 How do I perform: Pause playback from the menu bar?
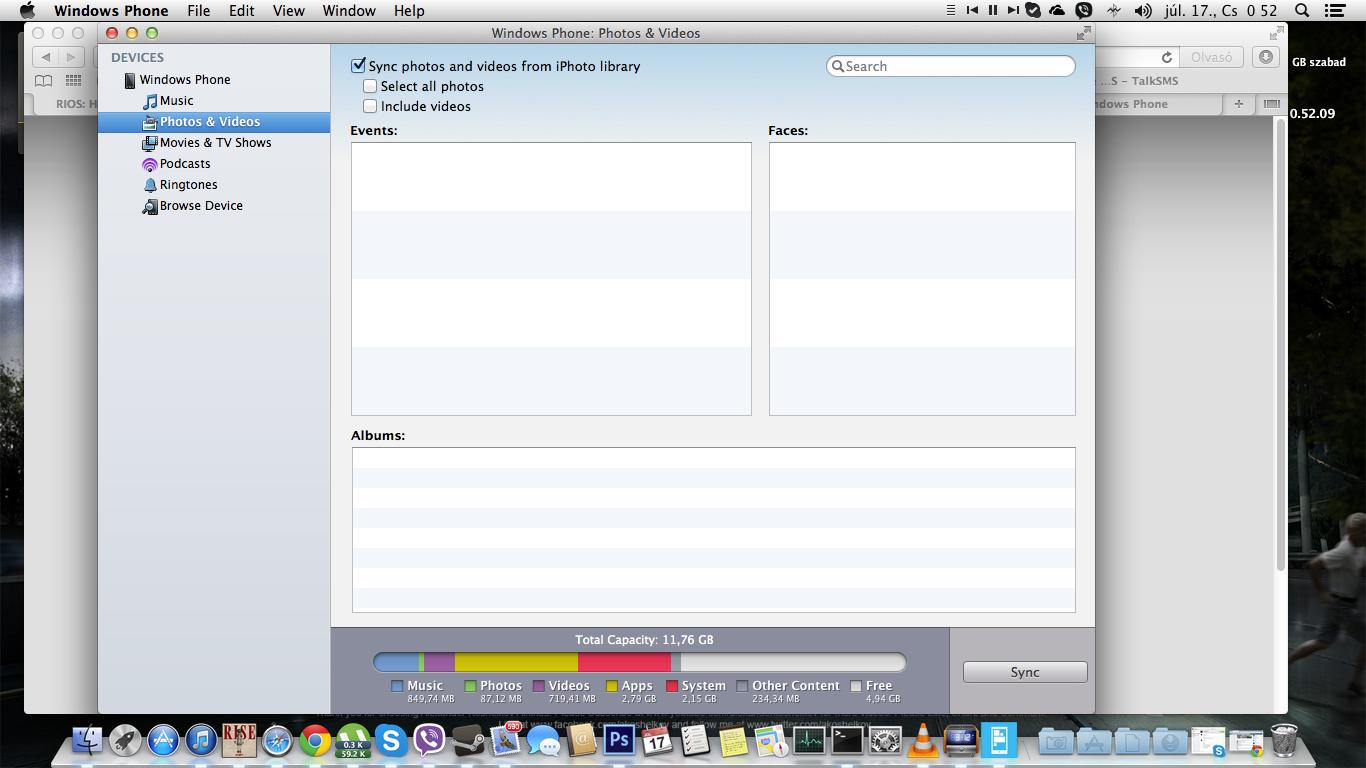(x=993, y=10)
